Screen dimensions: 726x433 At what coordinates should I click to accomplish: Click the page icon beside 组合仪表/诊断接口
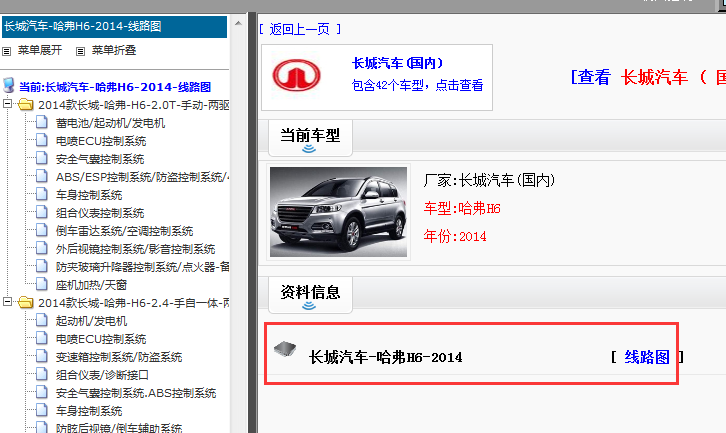pyautogui.click(x=42, y=374)
